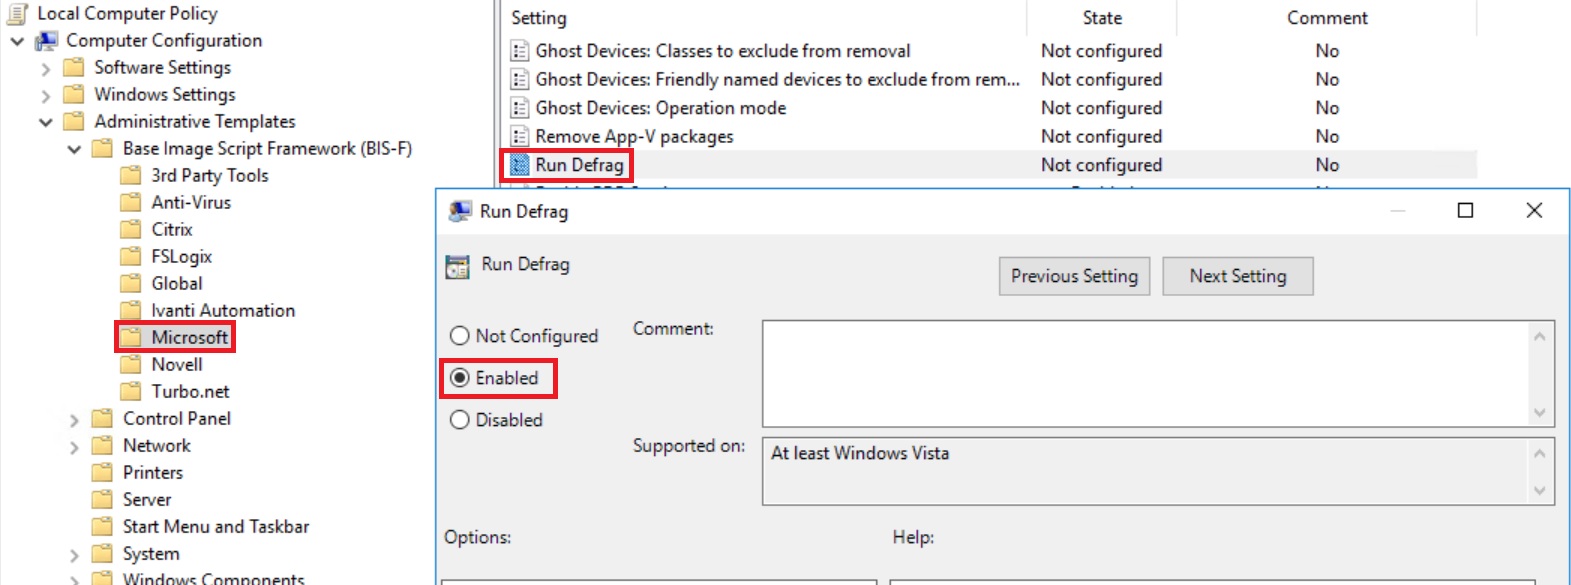The image size is (1571, 585).
Task: Collapse the Administrative Templates node
Action: point(46,122)
